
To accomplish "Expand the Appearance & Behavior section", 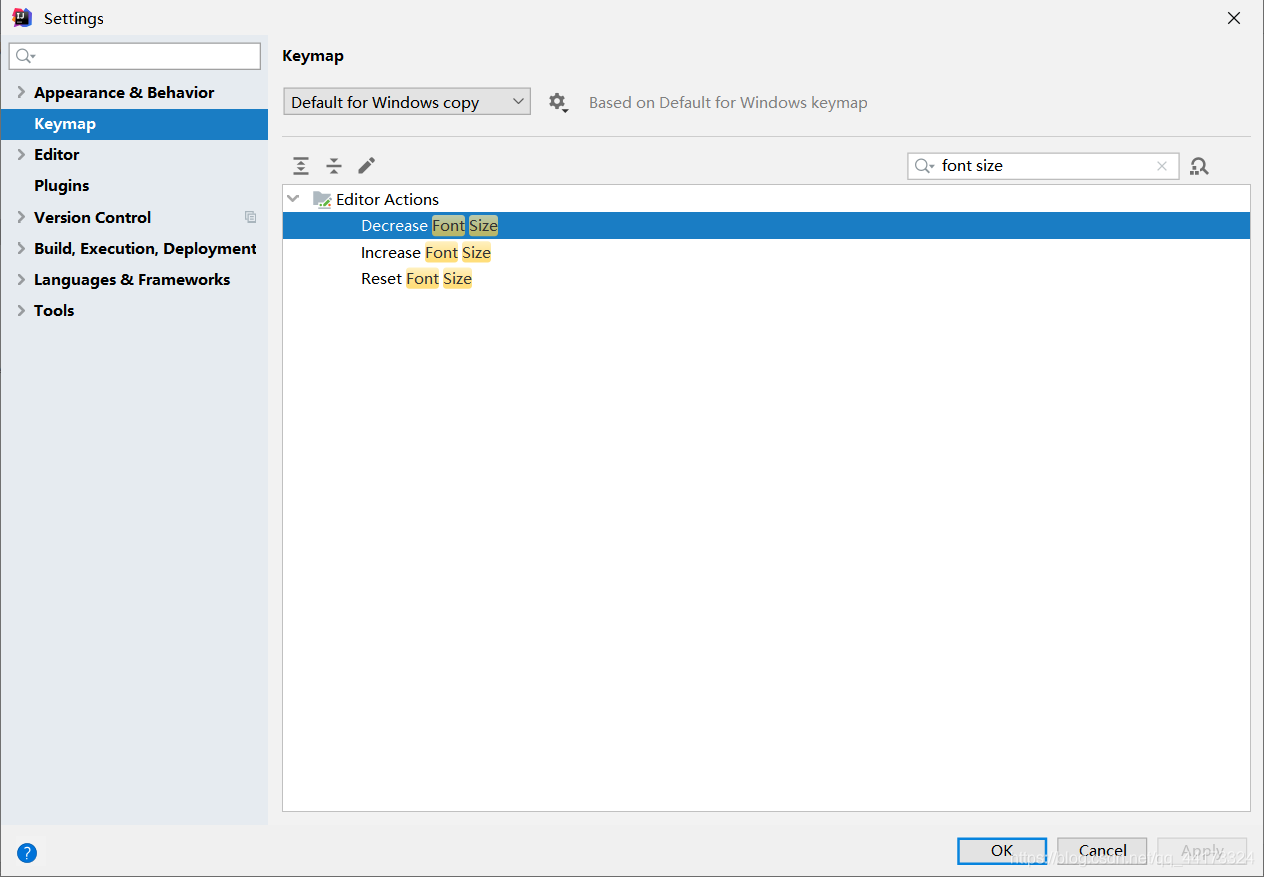I will tap(21, 92).
